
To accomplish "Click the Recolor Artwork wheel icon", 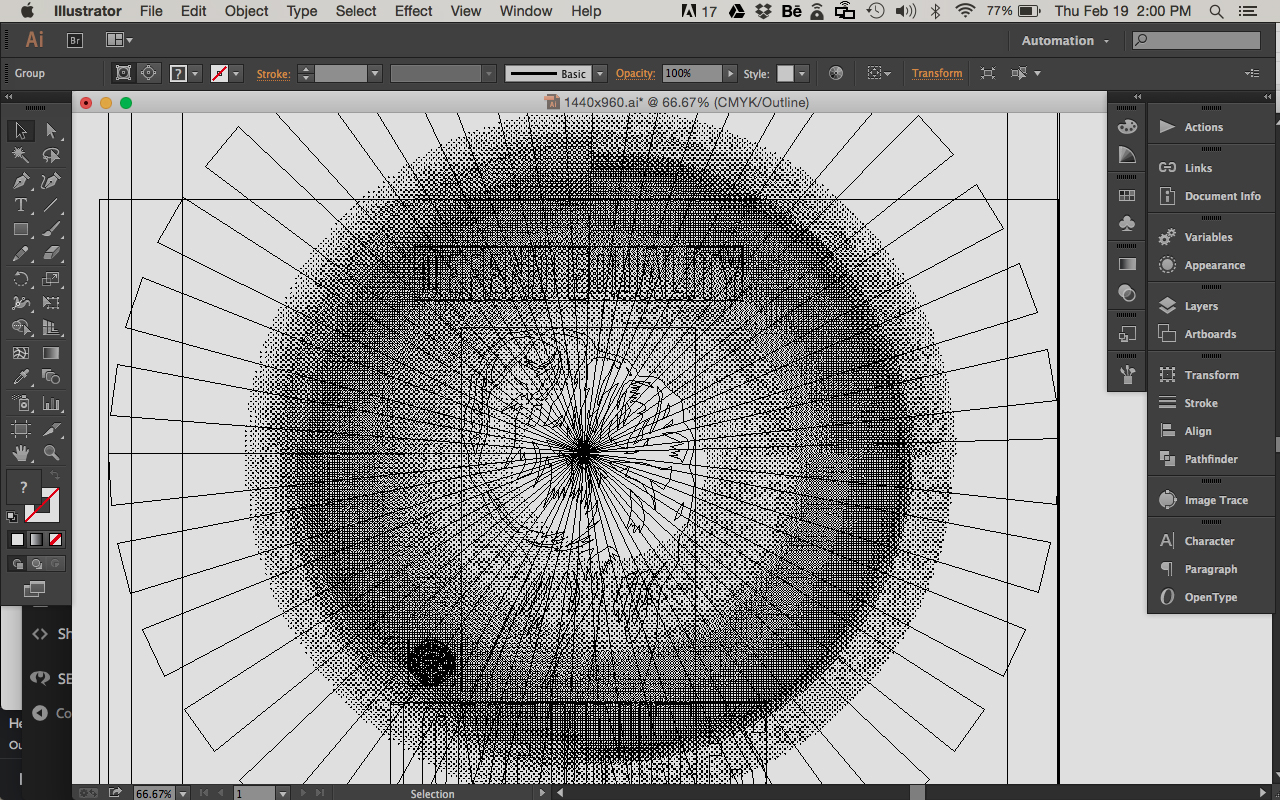I will tap(836, 73).
